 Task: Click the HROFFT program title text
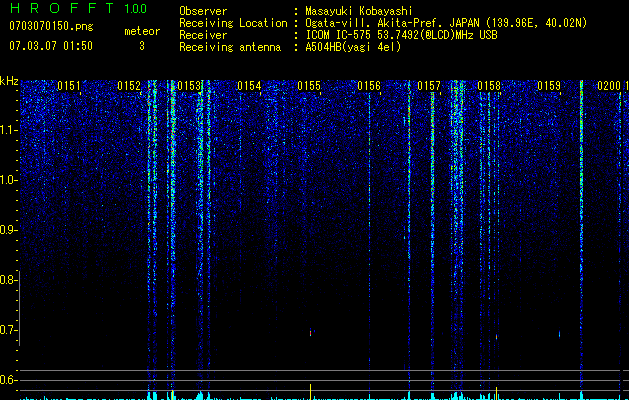pyautogui.click(x=61, y=8)
